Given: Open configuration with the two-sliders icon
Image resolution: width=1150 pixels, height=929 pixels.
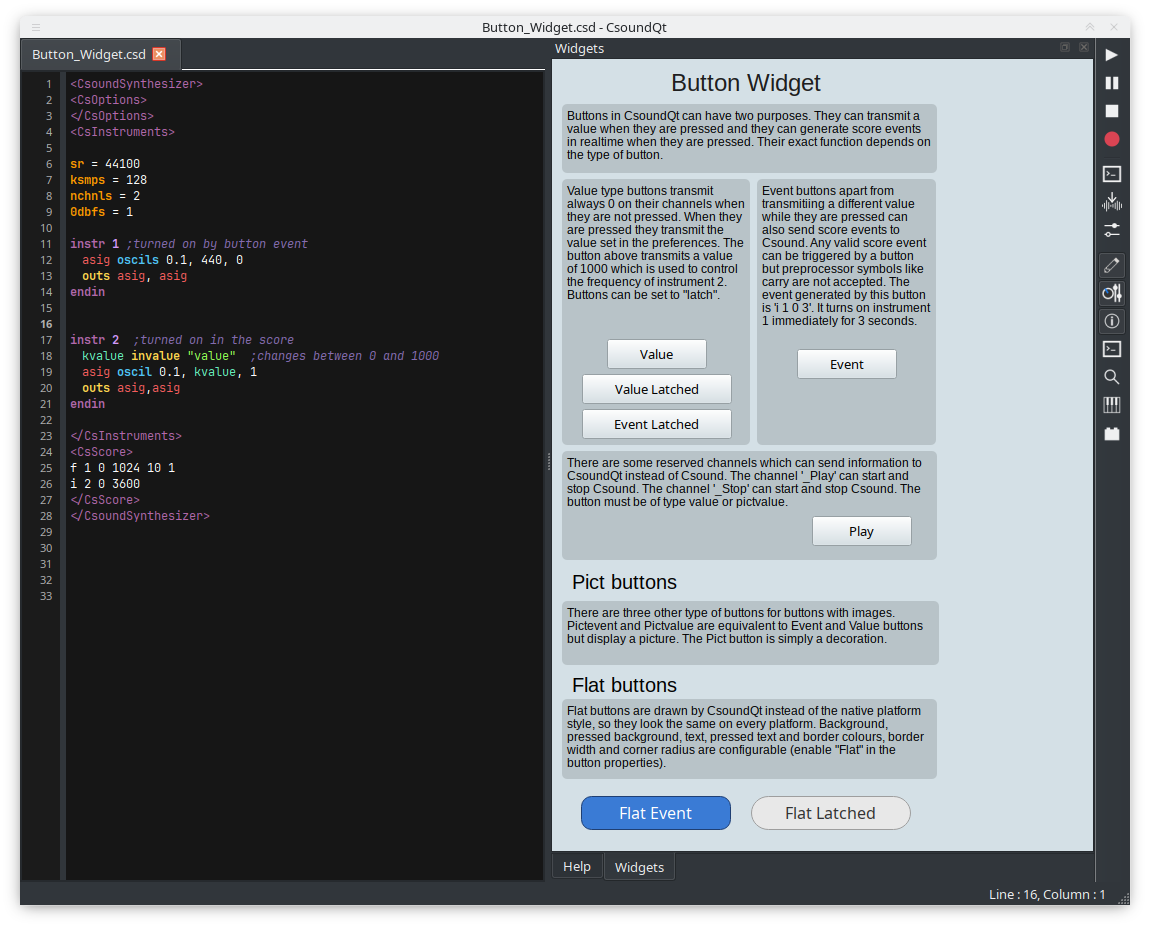Looking at the screenshot, I should click(1112, 230).
